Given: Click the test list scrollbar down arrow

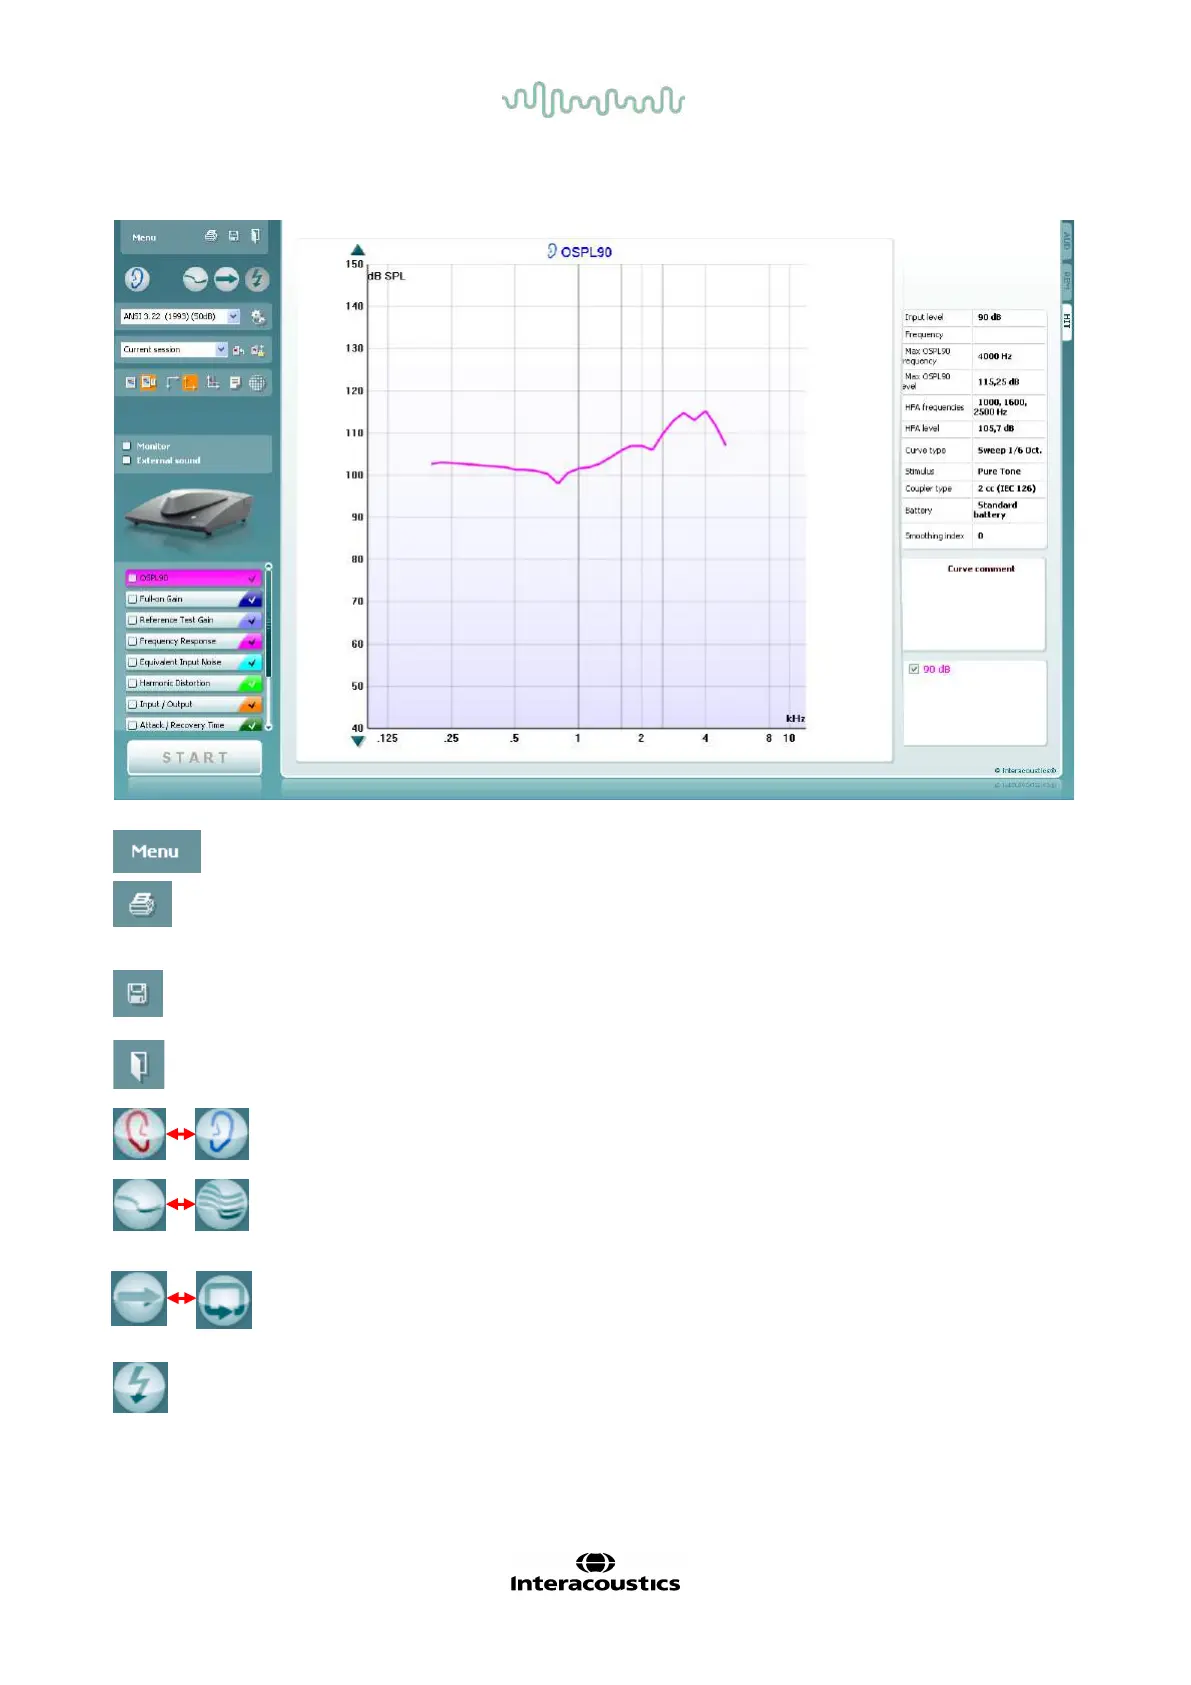Looking at the screenshot, I should click(x=268, y=727).
